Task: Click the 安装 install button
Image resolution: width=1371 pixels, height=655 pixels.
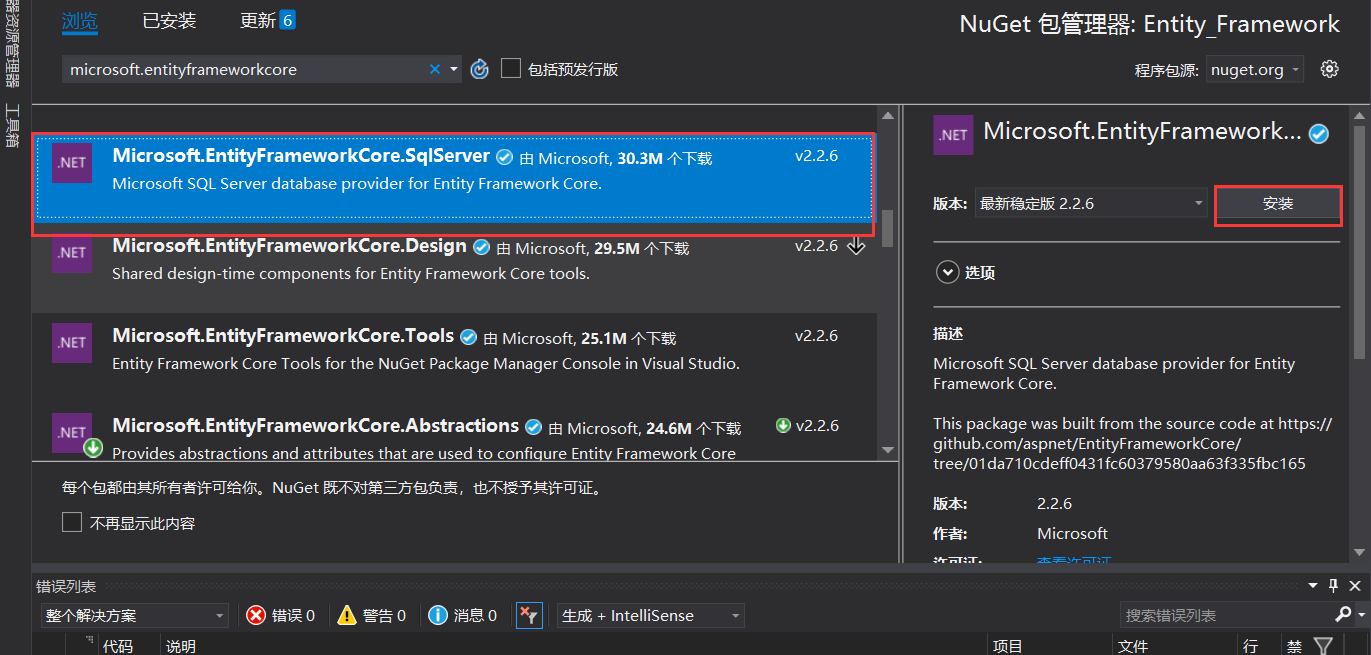Action: (1277, 204)
